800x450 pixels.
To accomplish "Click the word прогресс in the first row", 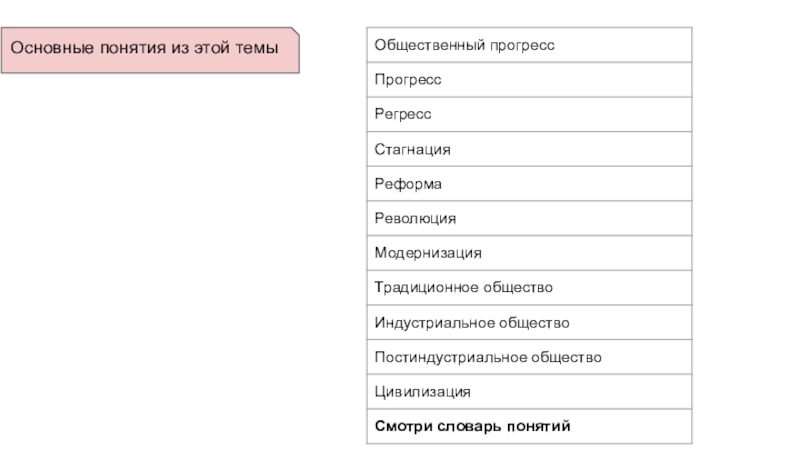I will 522,46.
